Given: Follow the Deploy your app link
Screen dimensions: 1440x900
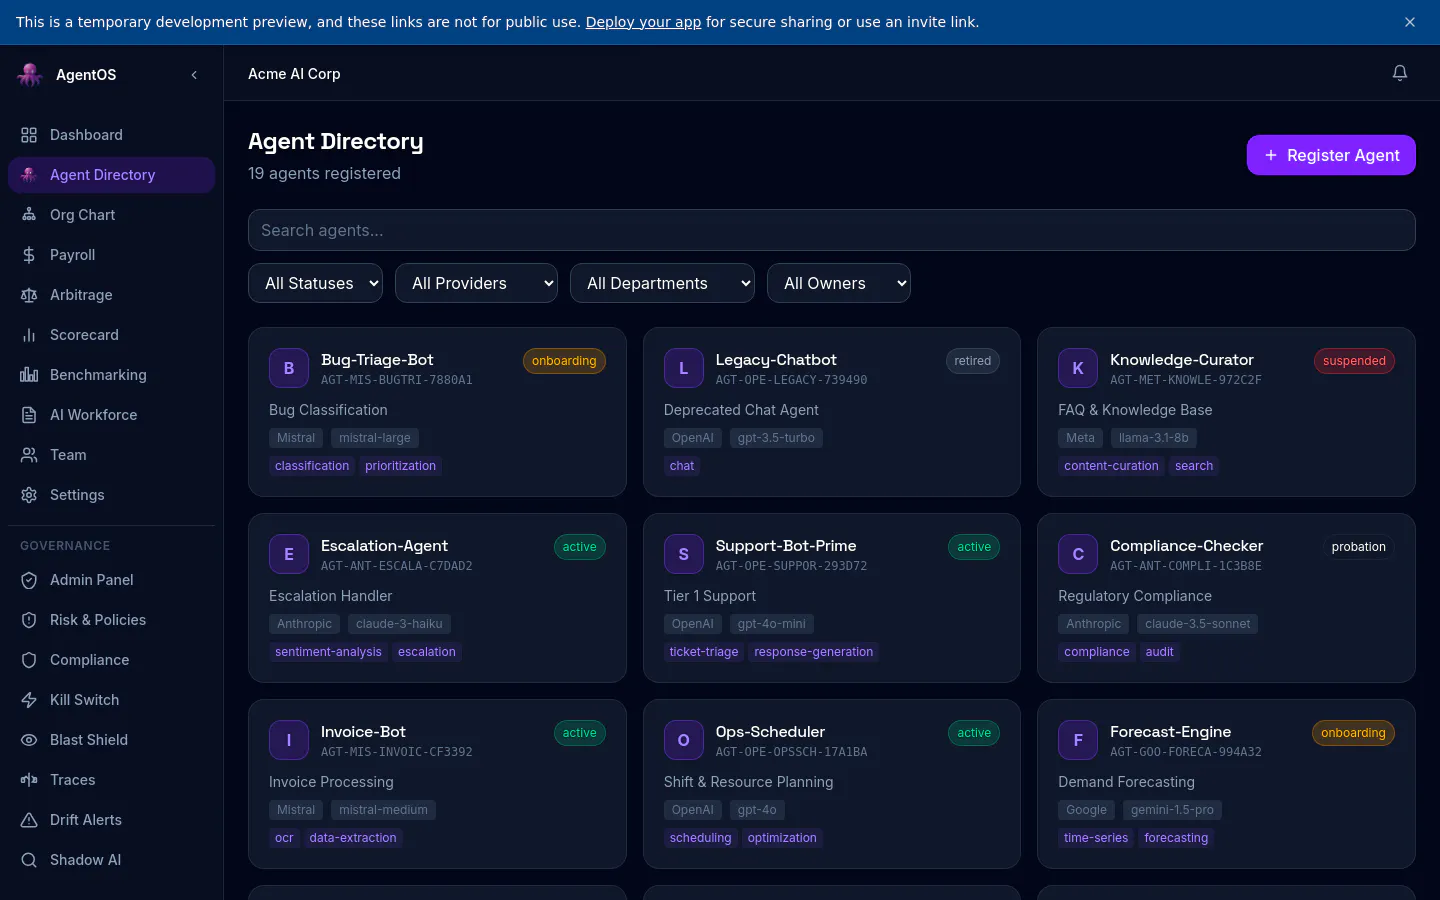Looking at the screenshot, I should 643,22.
